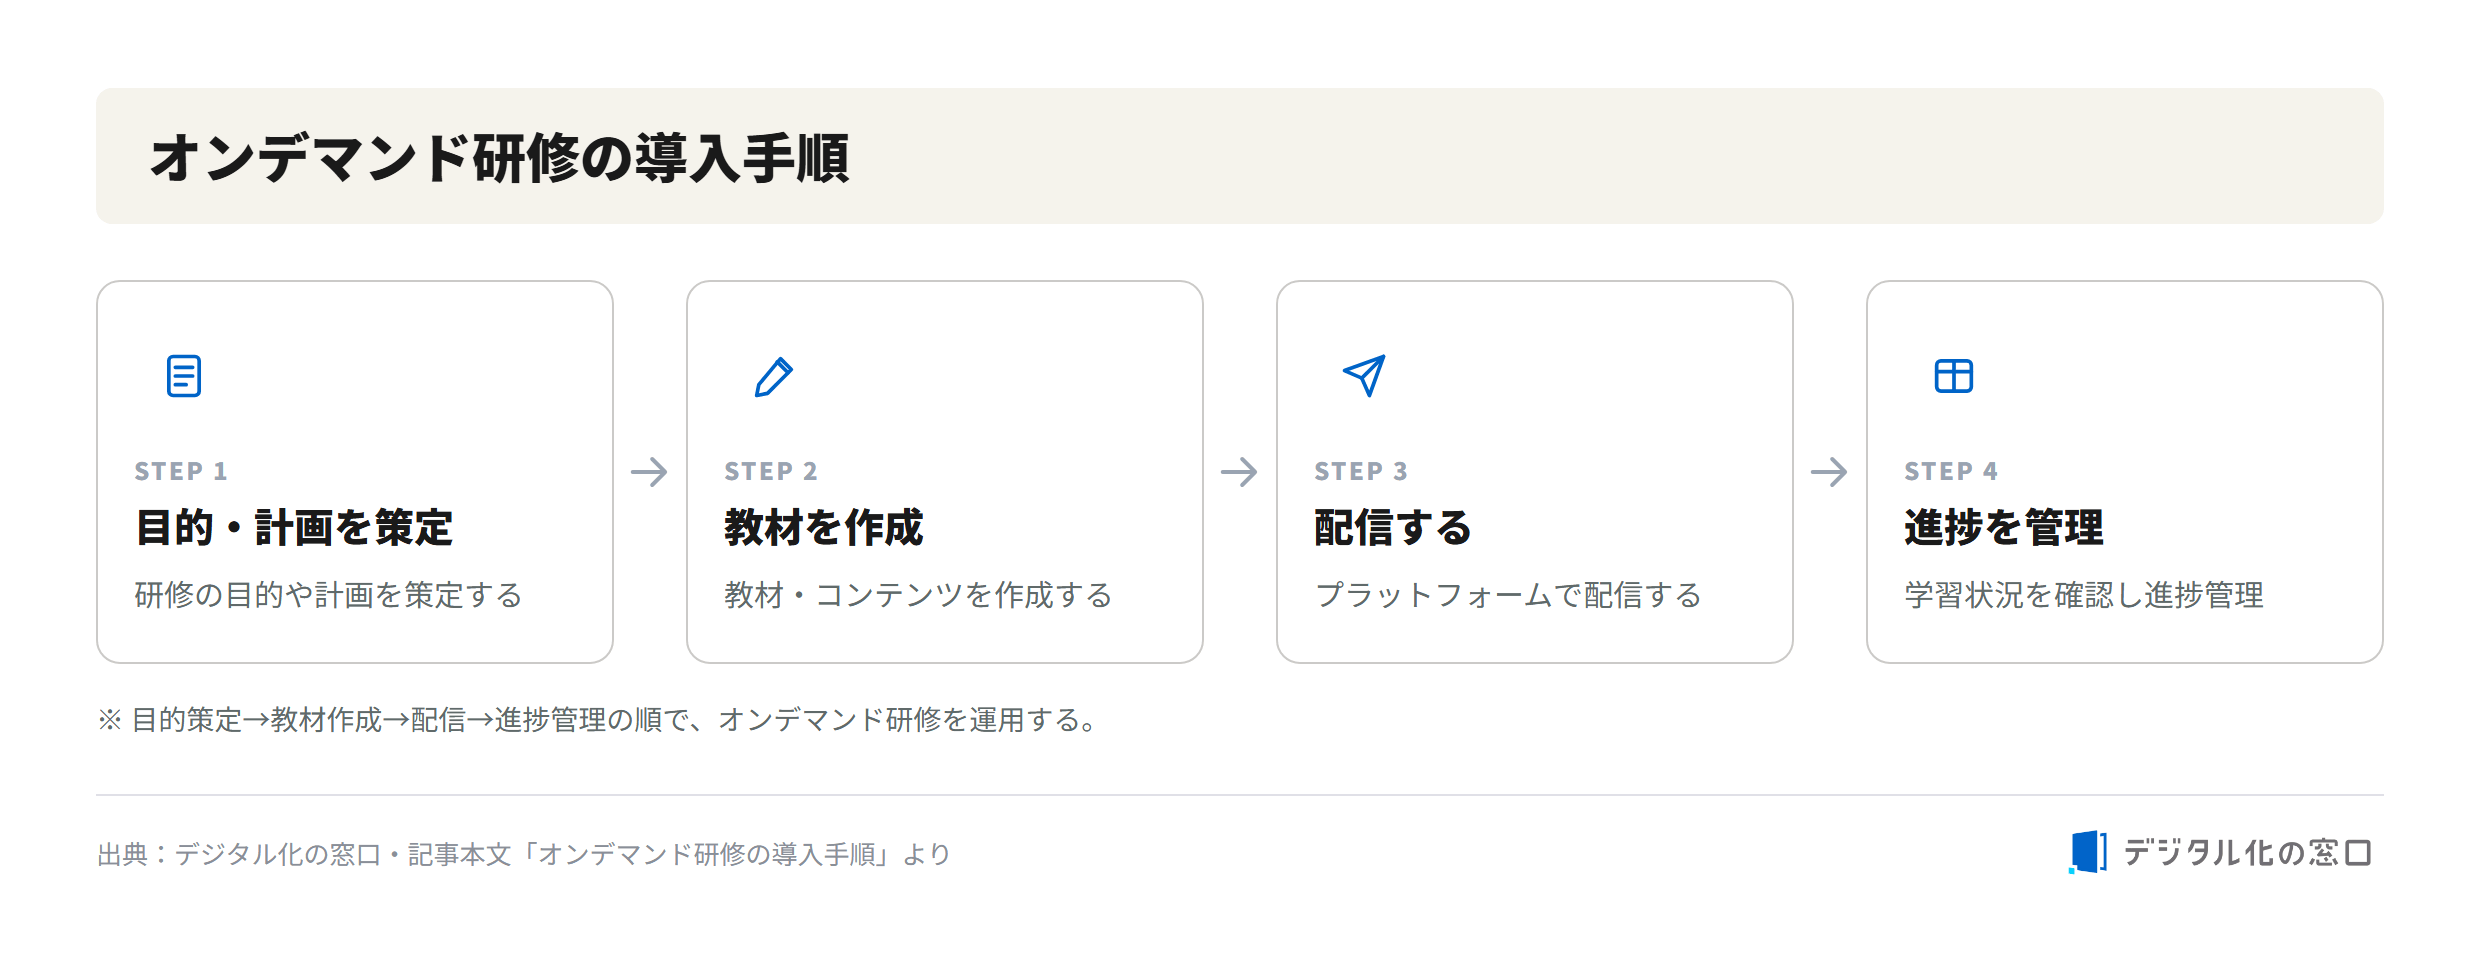Click the pencil icon in Step 2 card
Screen dimensions: 2480x970
pyautogui.click(x=774, y=376)
